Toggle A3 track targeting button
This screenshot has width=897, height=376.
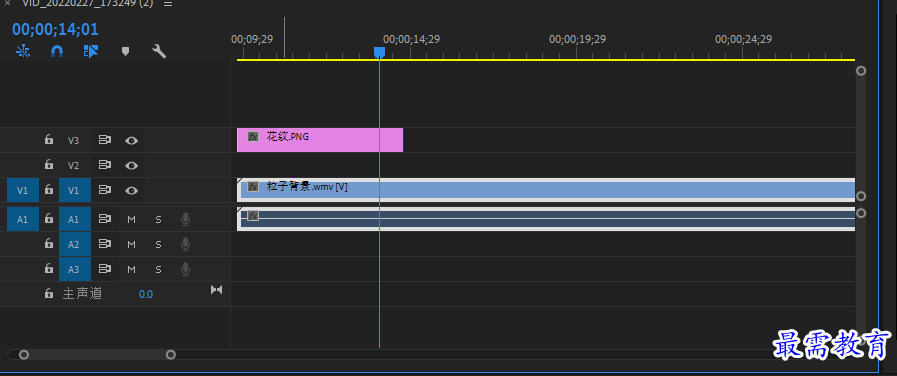point(74,269)
